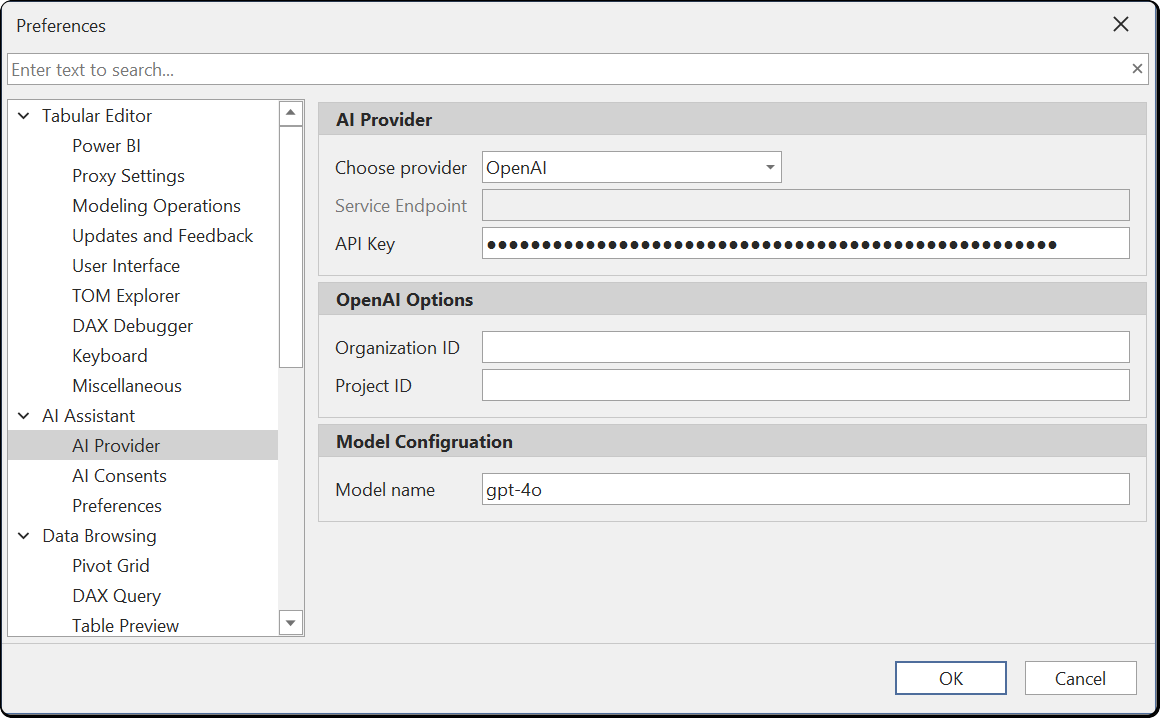Collapse the AI Assistant tree section
Viewport: 1160px width, 718px height.
tap(23, 415)
